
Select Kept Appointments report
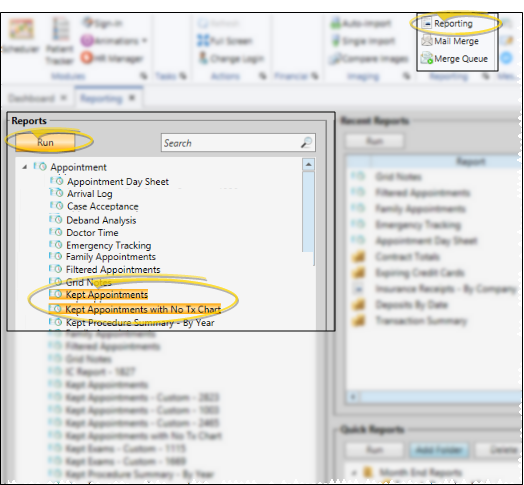pyautogui.click(x=107, y=295)
